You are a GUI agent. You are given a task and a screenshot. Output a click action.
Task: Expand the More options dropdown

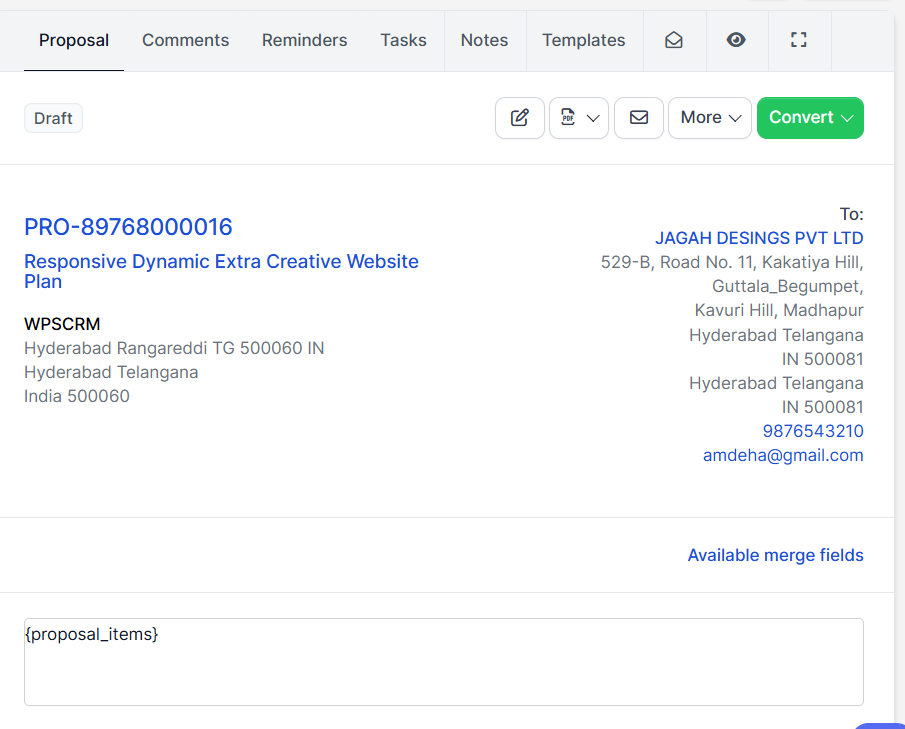click(x=710, y=118)
